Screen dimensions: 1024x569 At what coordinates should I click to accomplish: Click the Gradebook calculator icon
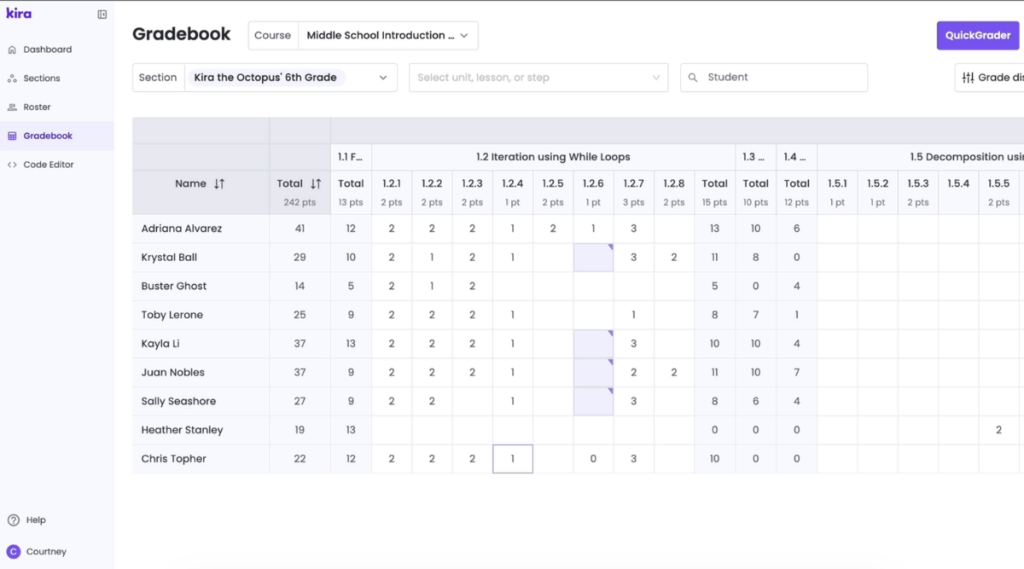(x=12, y=136)
